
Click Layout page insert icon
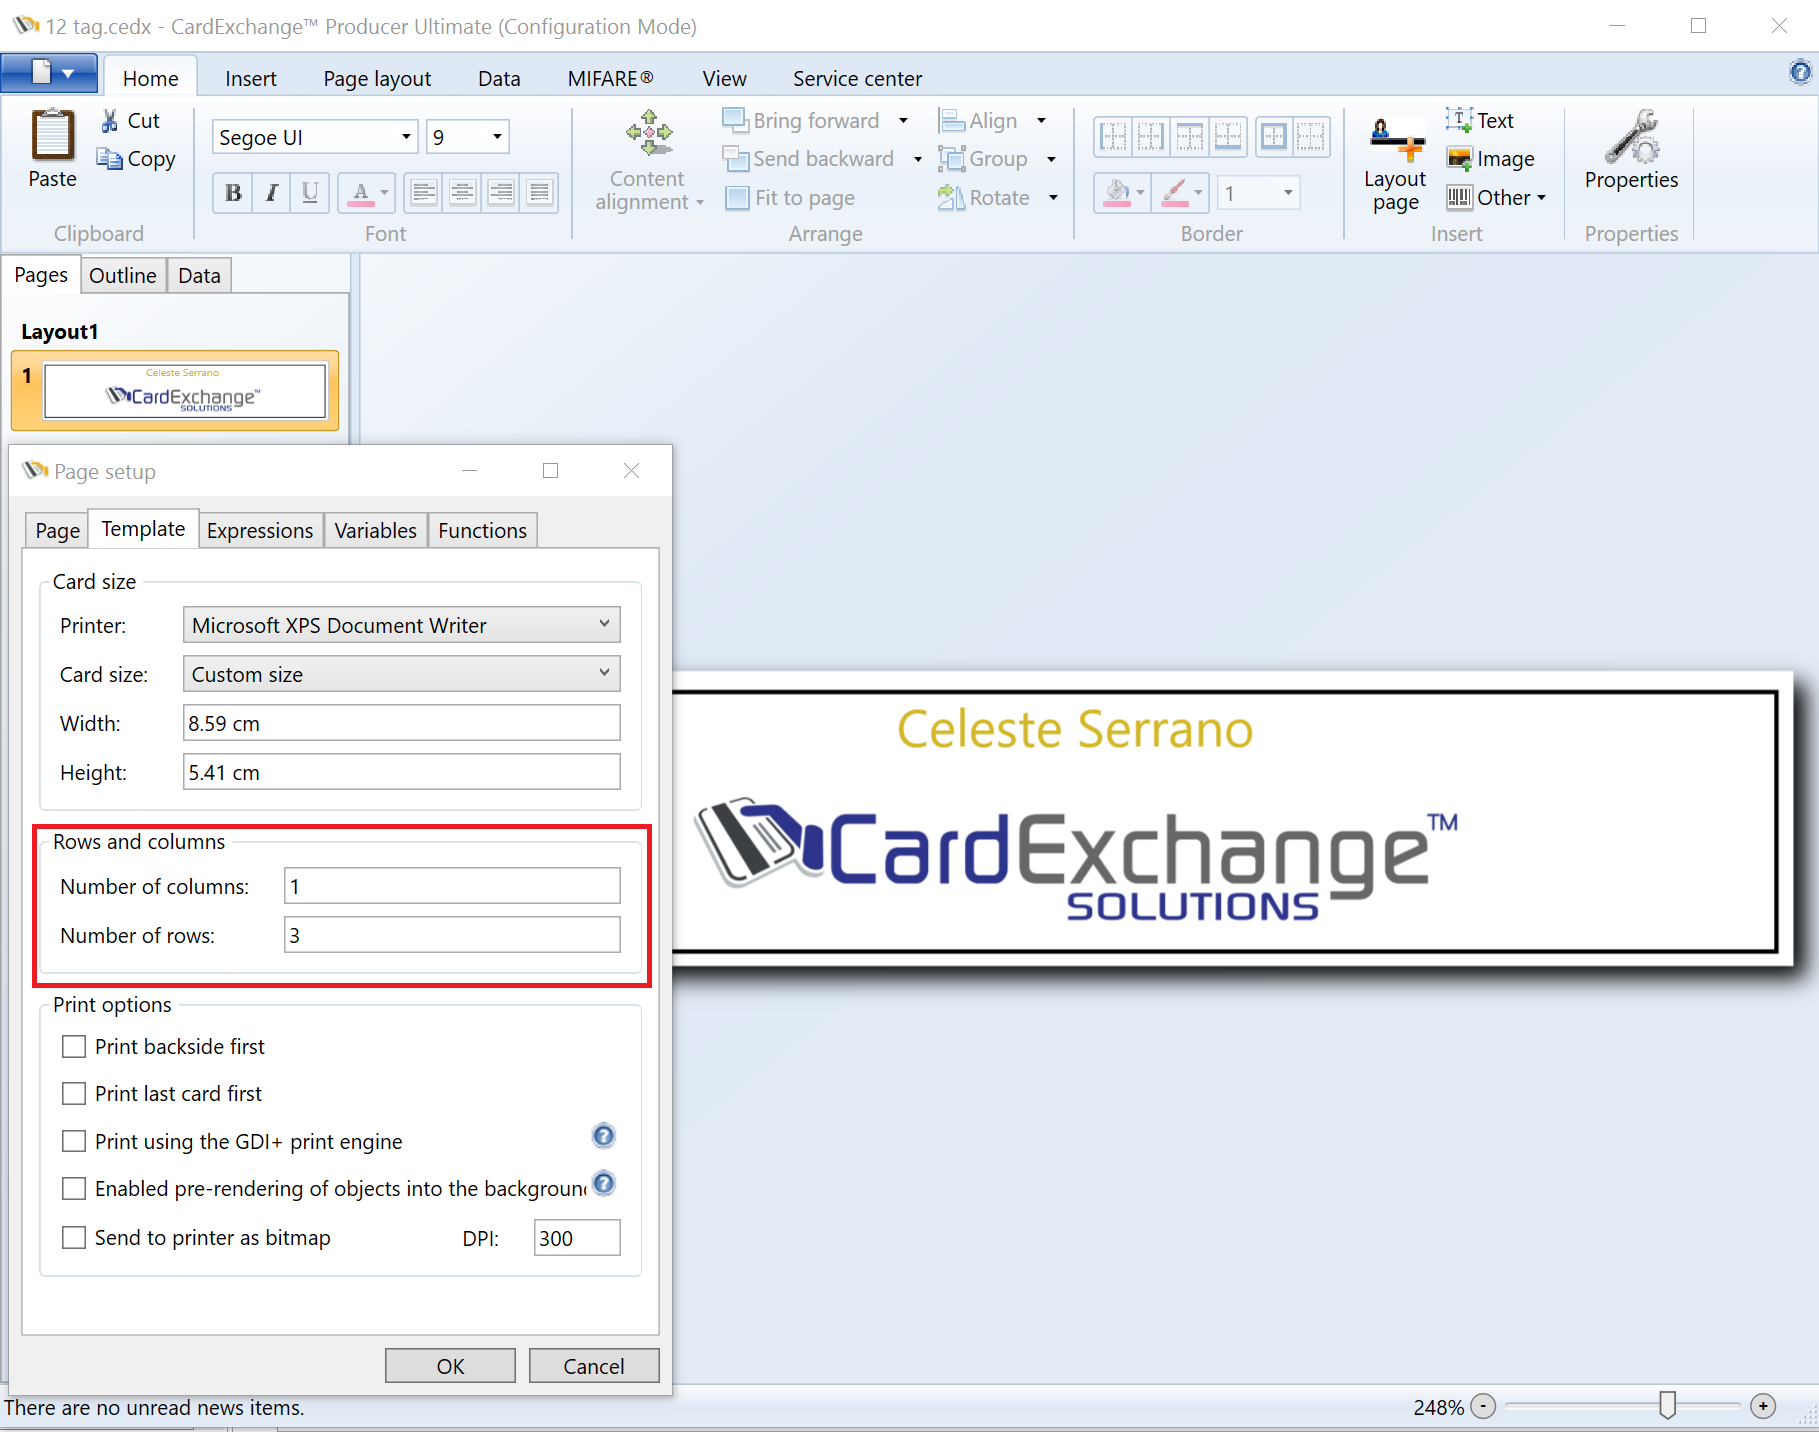[1396, 138]
